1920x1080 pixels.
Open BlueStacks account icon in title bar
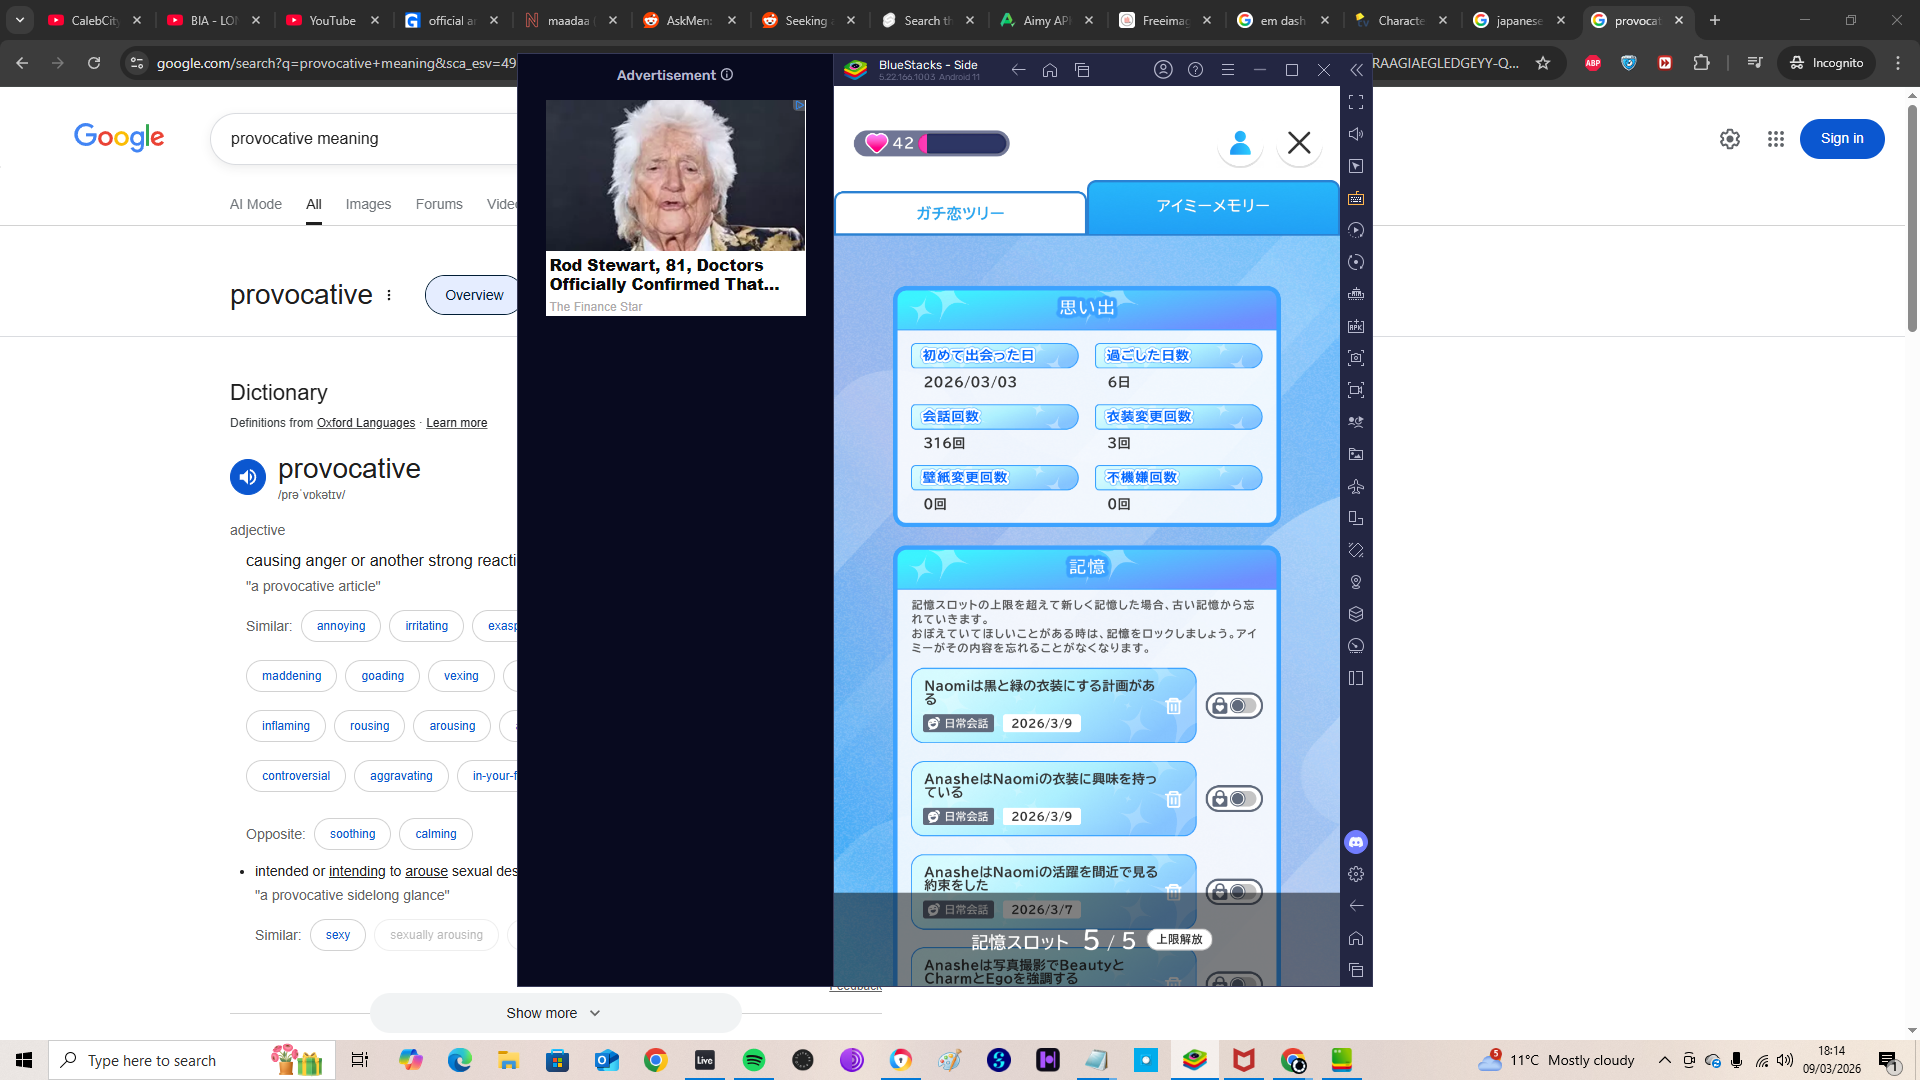[1163, 70]
